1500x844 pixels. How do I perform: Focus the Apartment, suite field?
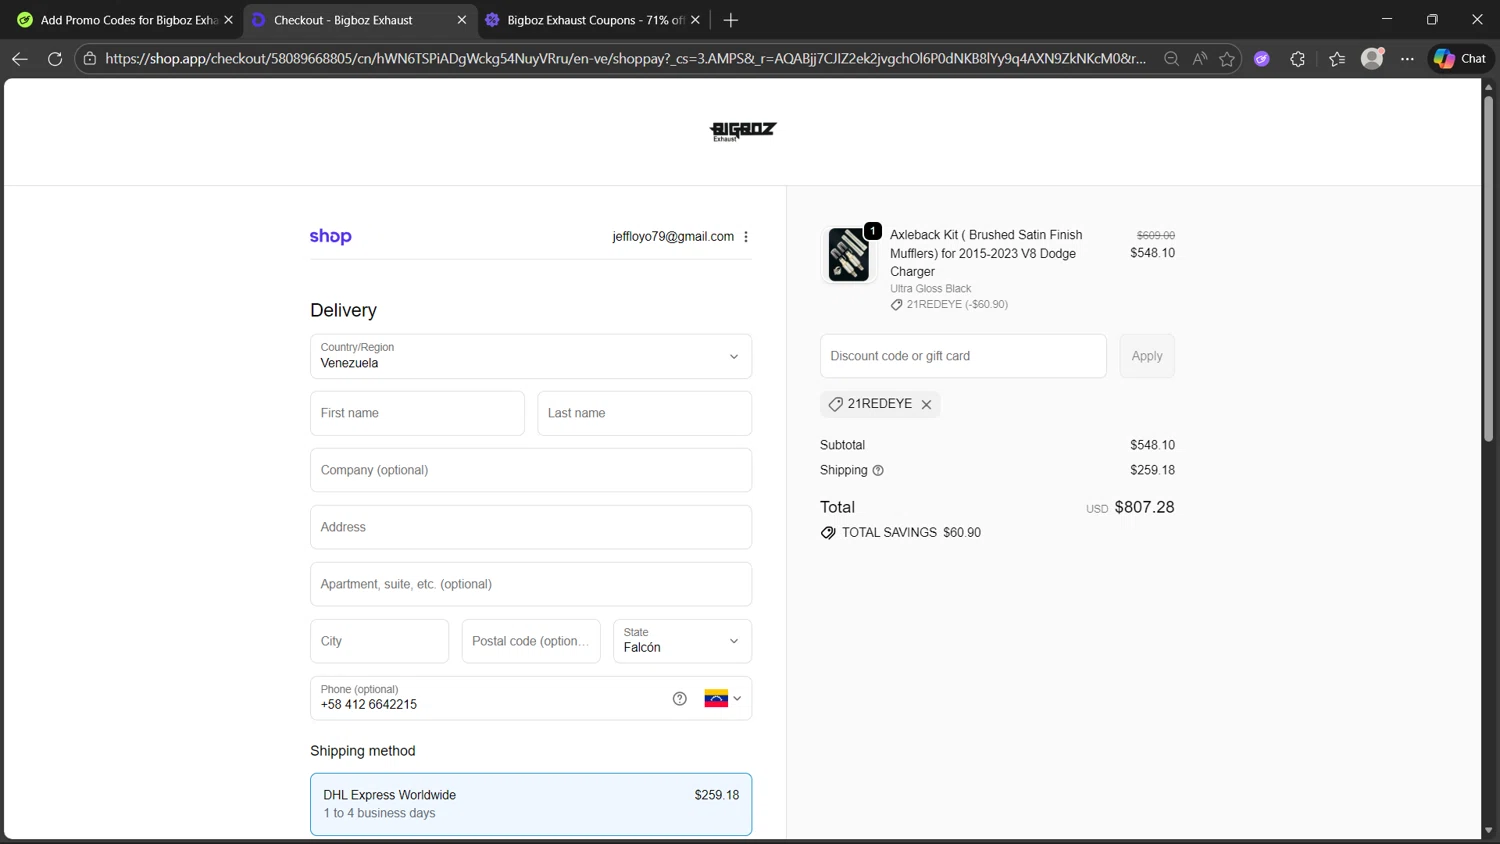(531, 584)
